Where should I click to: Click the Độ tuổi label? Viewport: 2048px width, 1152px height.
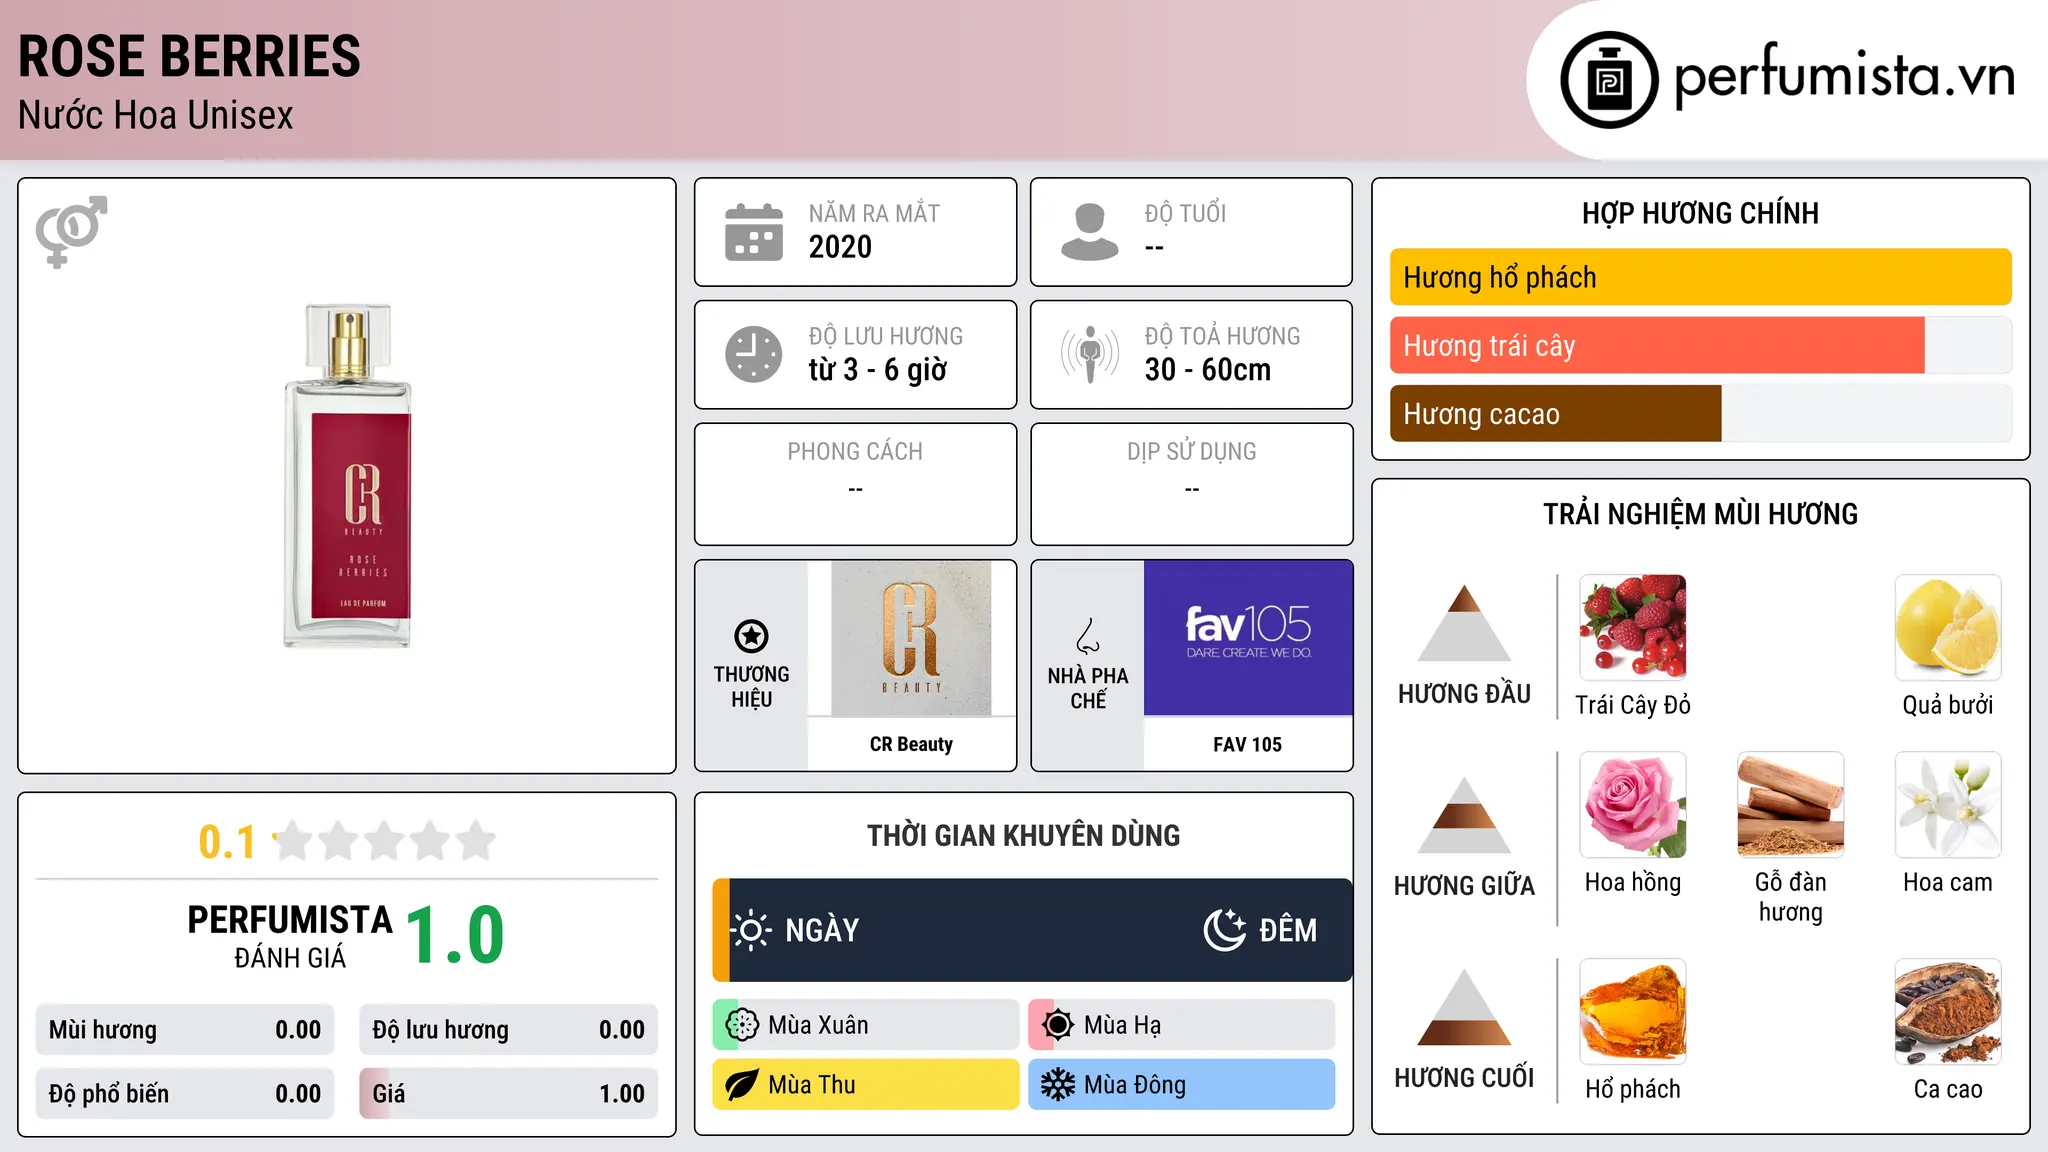click(x=1185, y=214)
